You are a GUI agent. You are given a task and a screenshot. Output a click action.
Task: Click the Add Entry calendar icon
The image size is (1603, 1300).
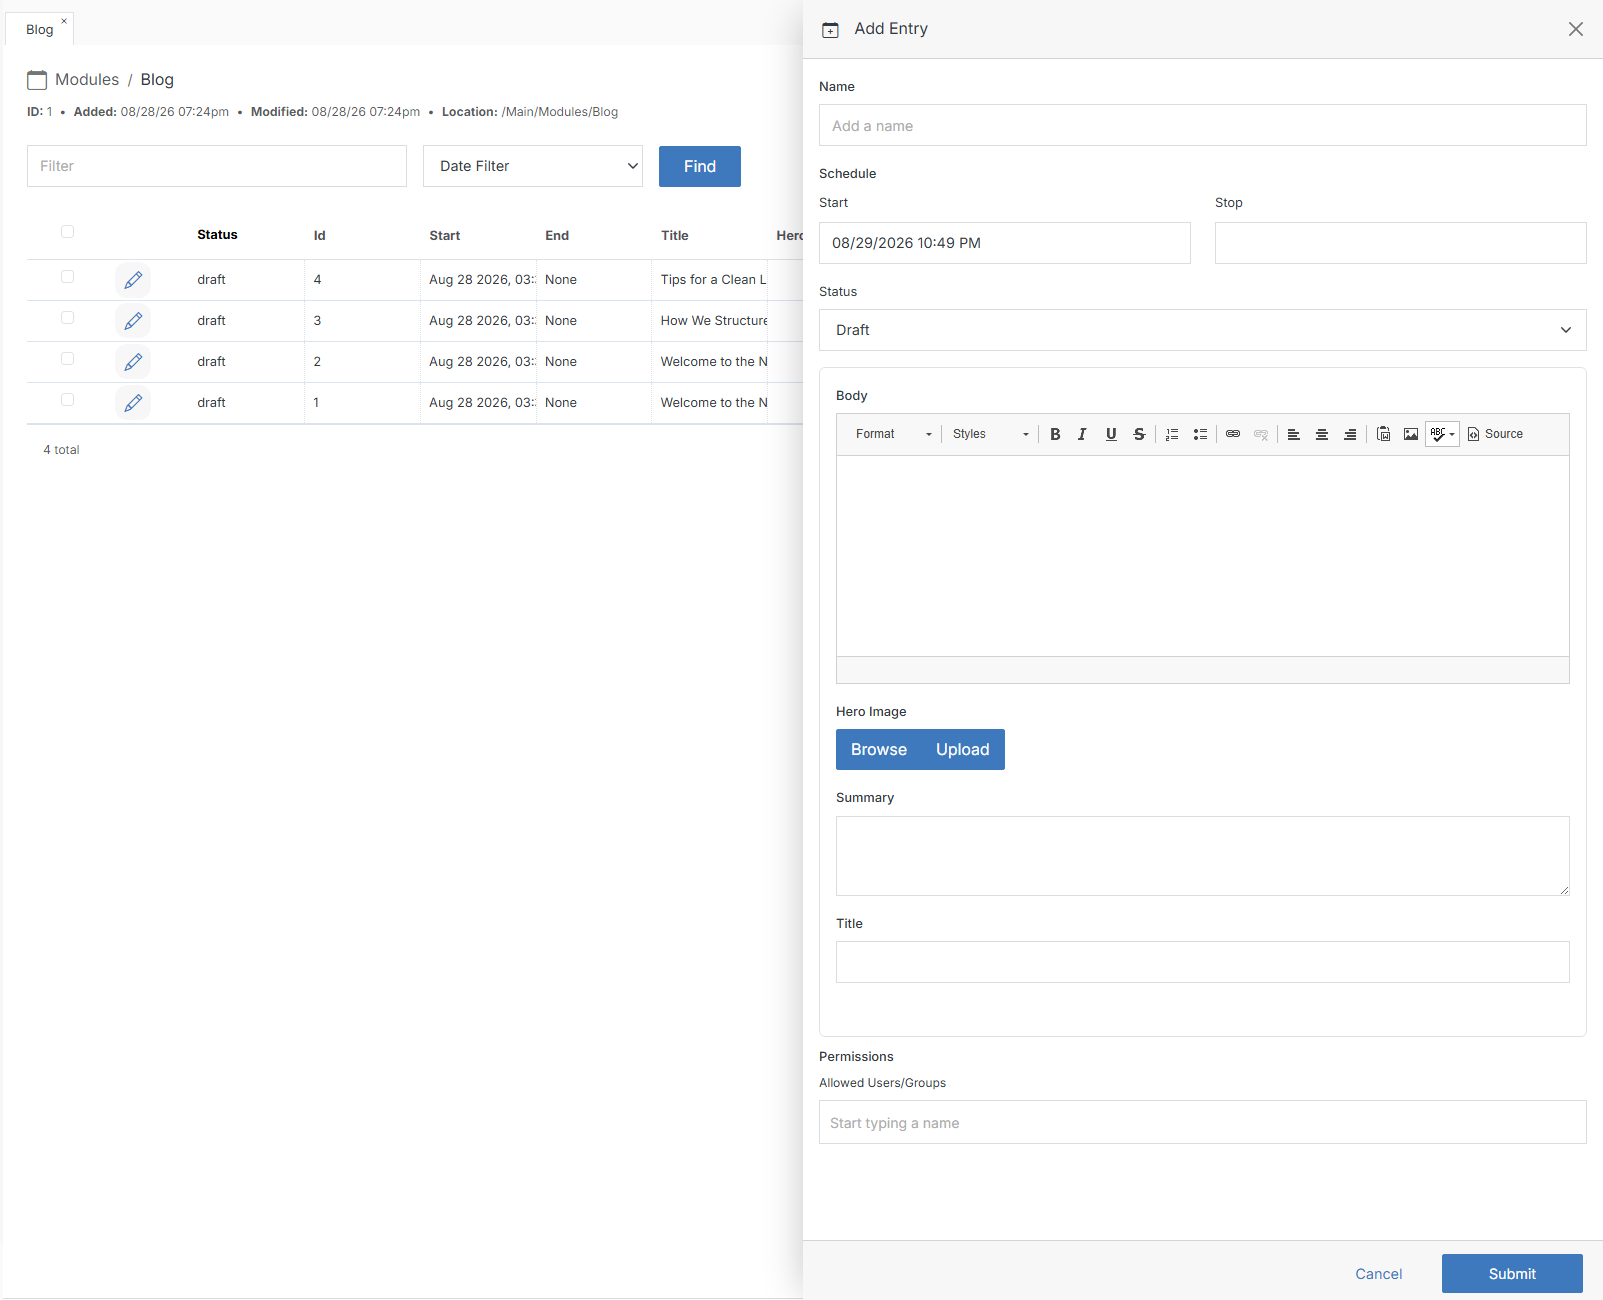point(830,30)
